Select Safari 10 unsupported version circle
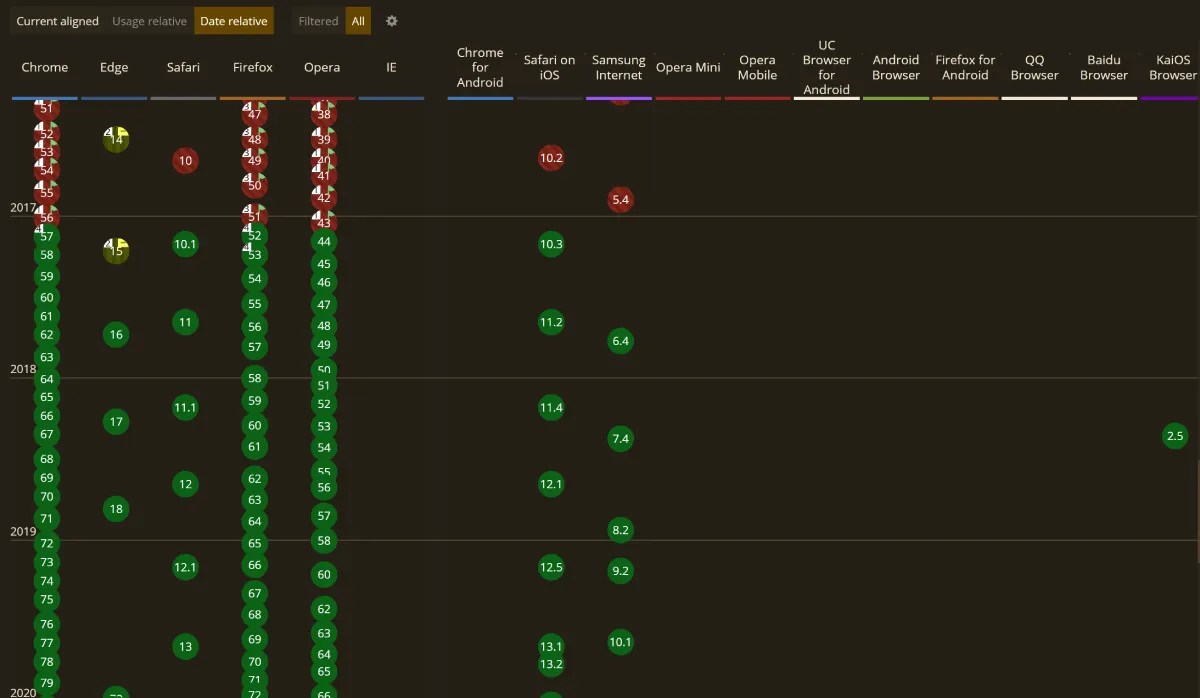 click(185, 160)
